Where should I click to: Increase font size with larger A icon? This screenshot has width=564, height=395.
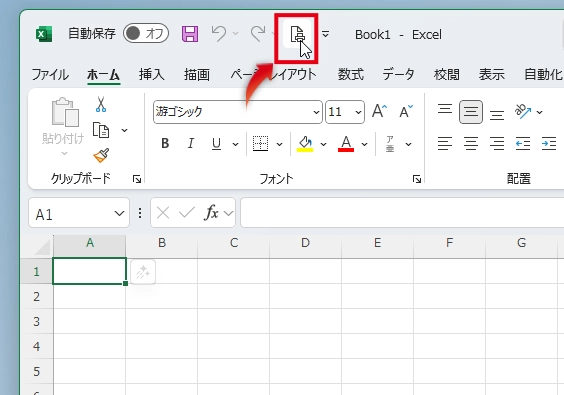(379, 112)
